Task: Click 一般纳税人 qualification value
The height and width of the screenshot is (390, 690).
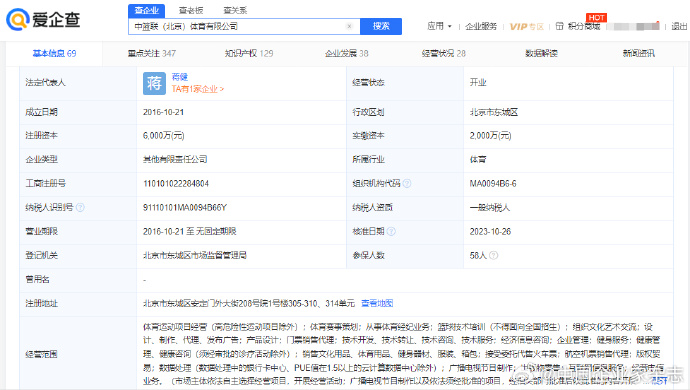Action: click(490, 207)
